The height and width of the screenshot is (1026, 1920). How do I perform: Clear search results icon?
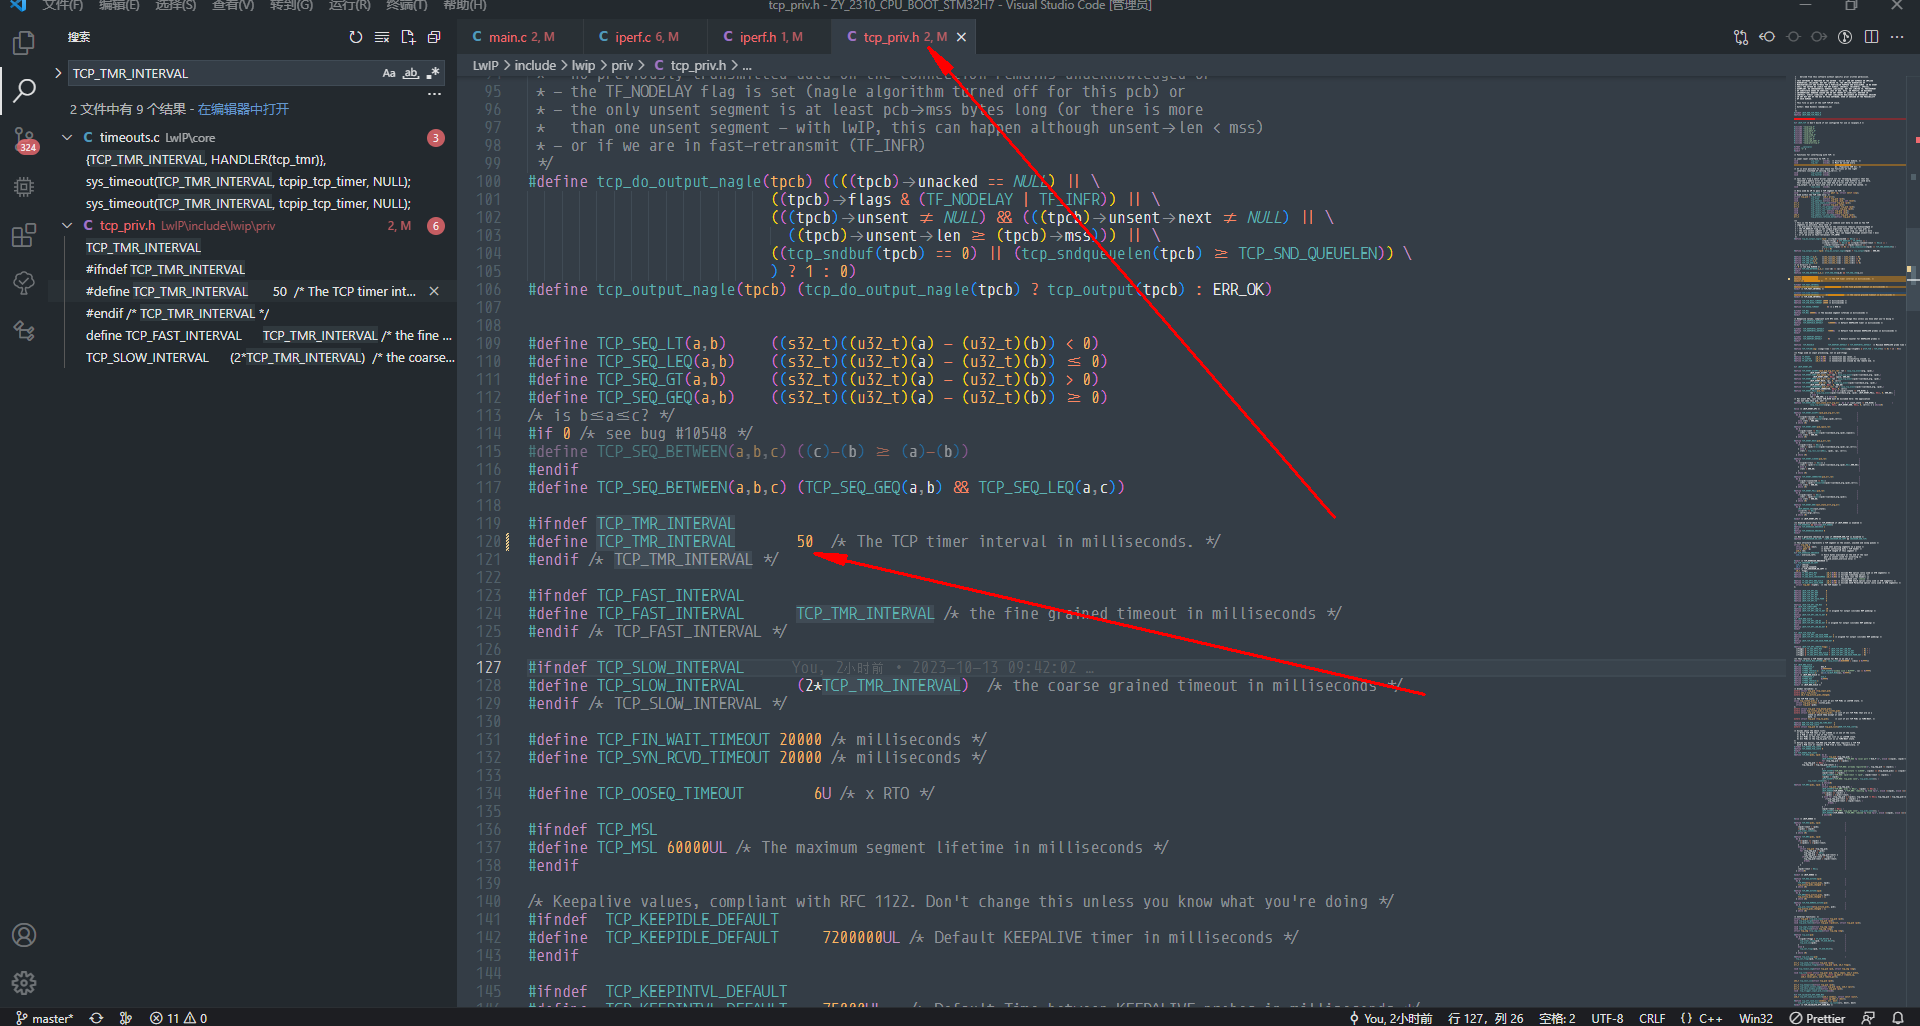382,37
